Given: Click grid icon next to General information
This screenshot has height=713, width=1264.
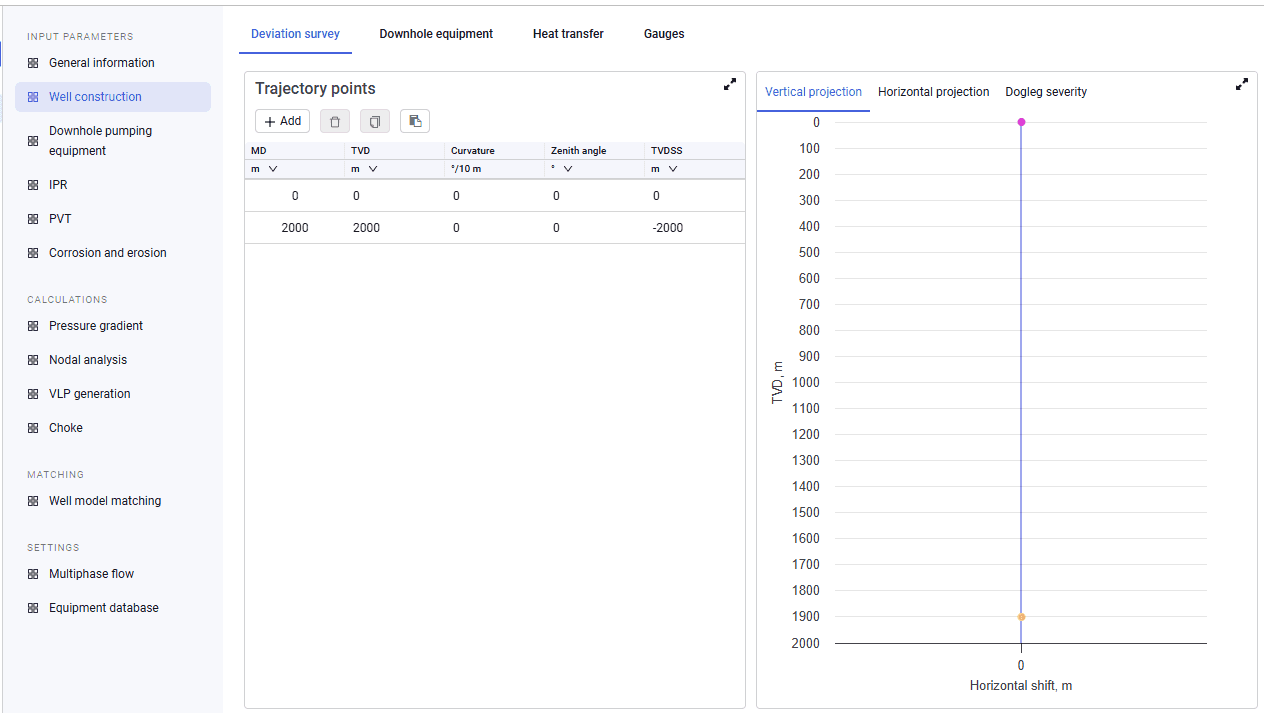Looking at the screenshot, I should point(33,63).
